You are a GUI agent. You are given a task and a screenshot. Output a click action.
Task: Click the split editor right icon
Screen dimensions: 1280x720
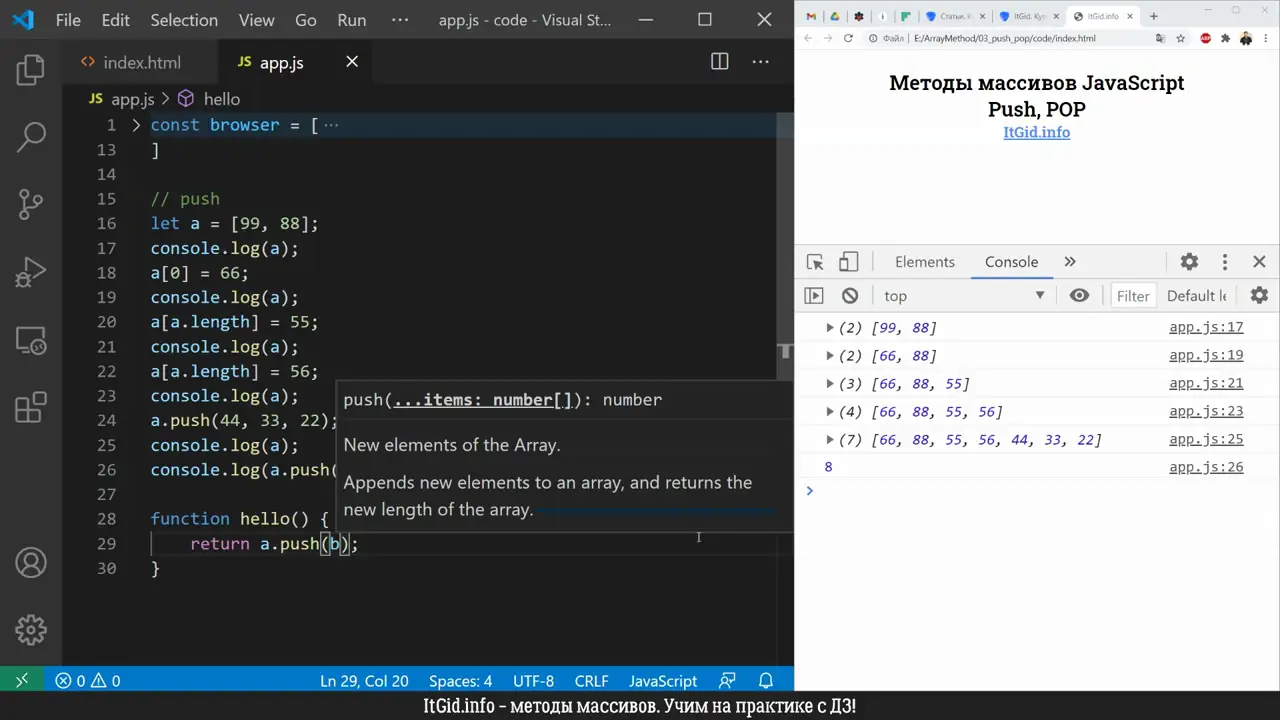point(719,62)
